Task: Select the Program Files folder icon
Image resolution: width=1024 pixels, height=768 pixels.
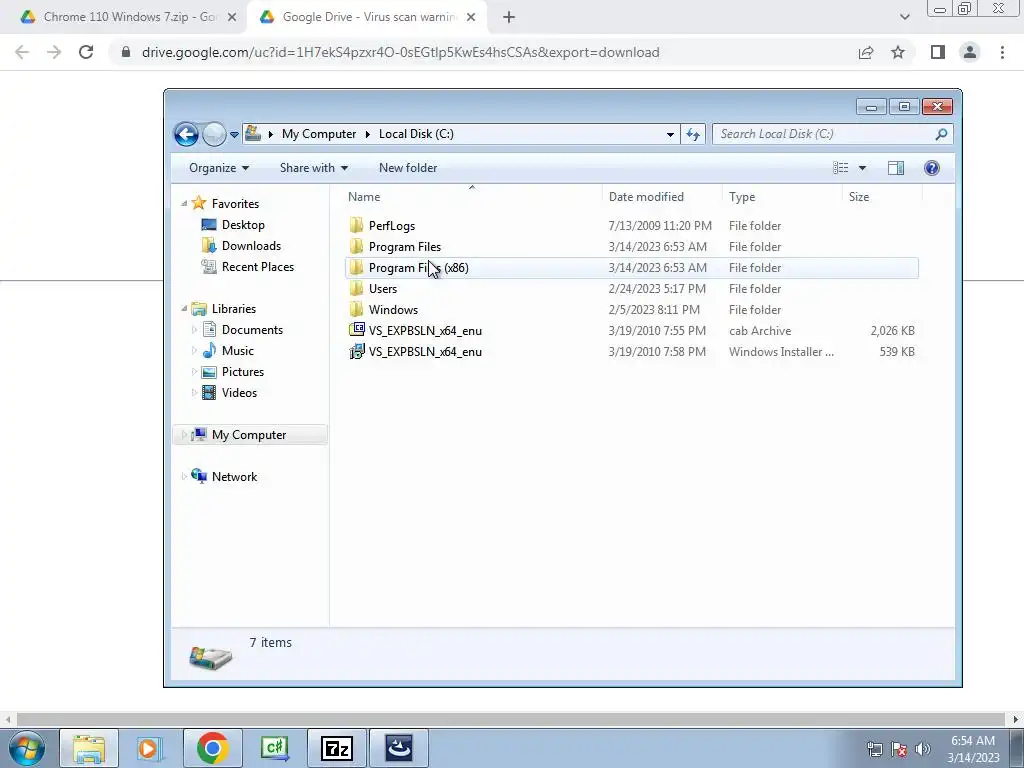Action: [356, 246]
